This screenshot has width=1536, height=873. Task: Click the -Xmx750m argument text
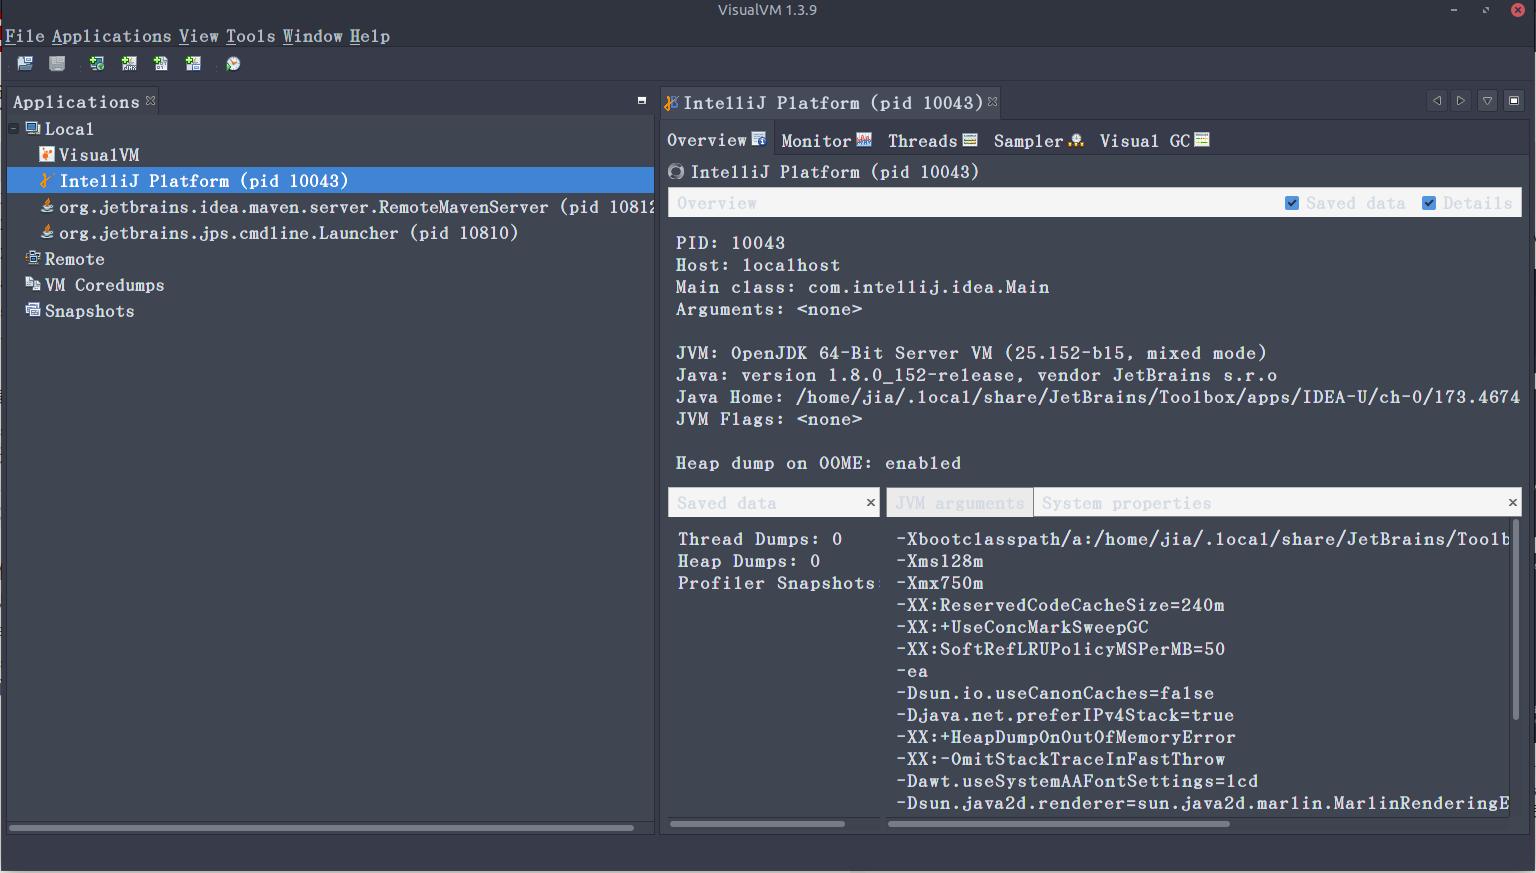(940, 583)
